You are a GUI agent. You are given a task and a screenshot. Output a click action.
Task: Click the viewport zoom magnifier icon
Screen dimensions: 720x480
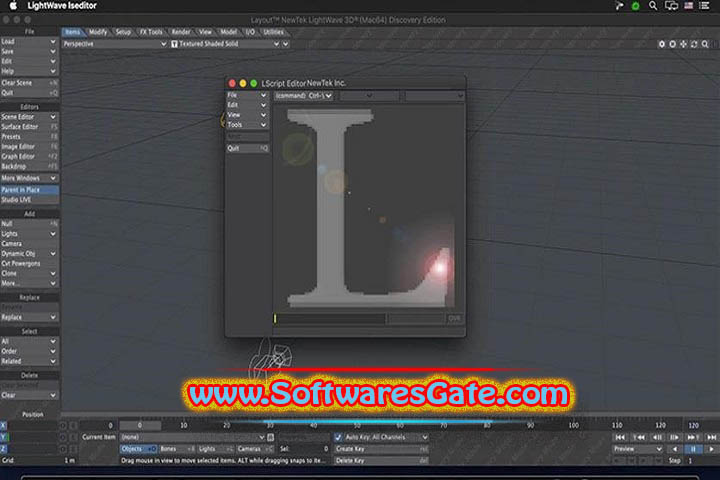click(x=705, y=44)
